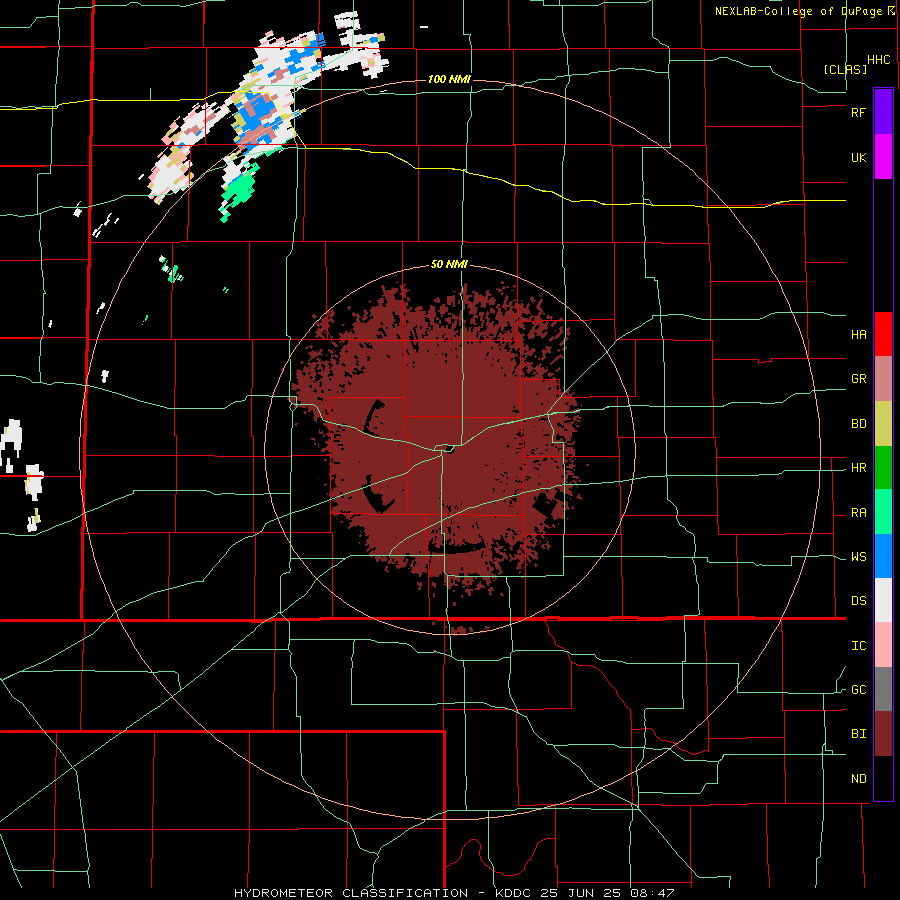The image size is (900, 900).
Task: Click the white DS legend color swatch
Action: click(x=883, y=600)
